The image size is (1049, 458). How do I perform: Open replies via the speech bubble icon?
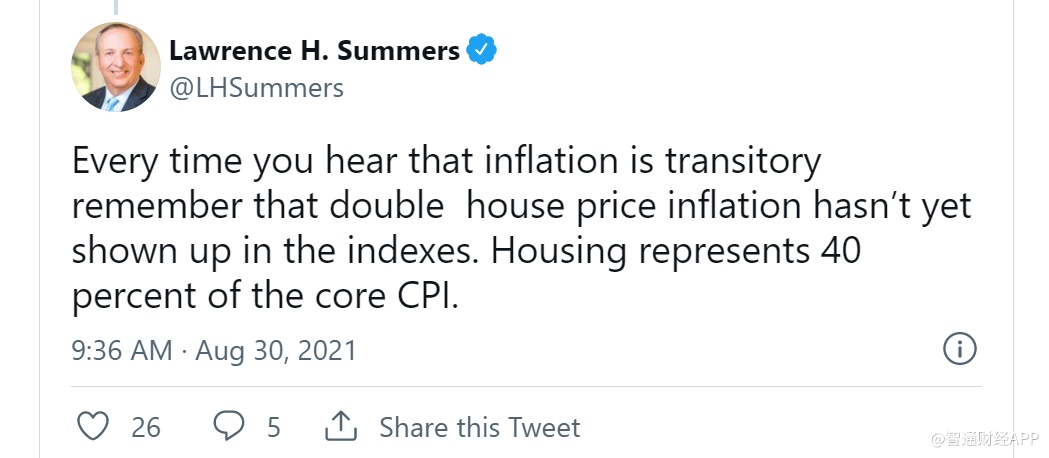(x=229, y=427)
